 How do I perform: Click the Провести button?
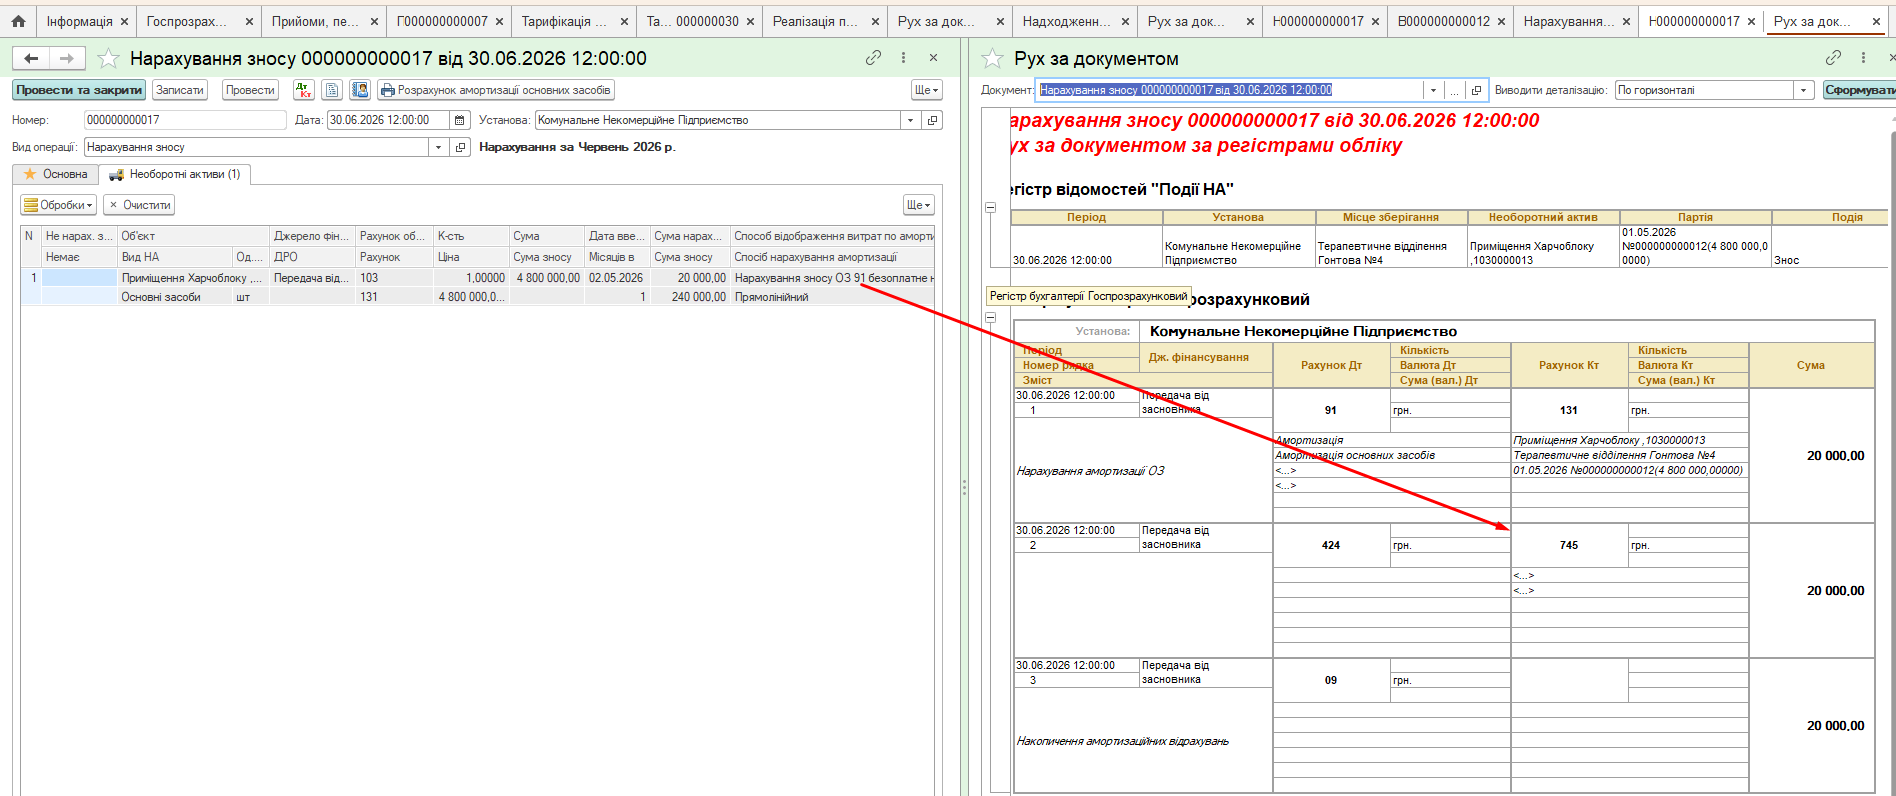(250, 90)
